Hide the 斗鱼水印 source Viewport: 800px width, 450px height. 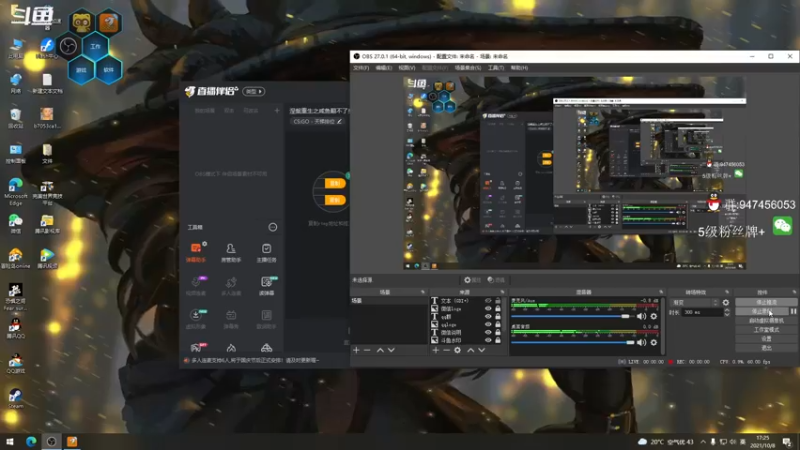pyautogui.click(x=488, y=340)
